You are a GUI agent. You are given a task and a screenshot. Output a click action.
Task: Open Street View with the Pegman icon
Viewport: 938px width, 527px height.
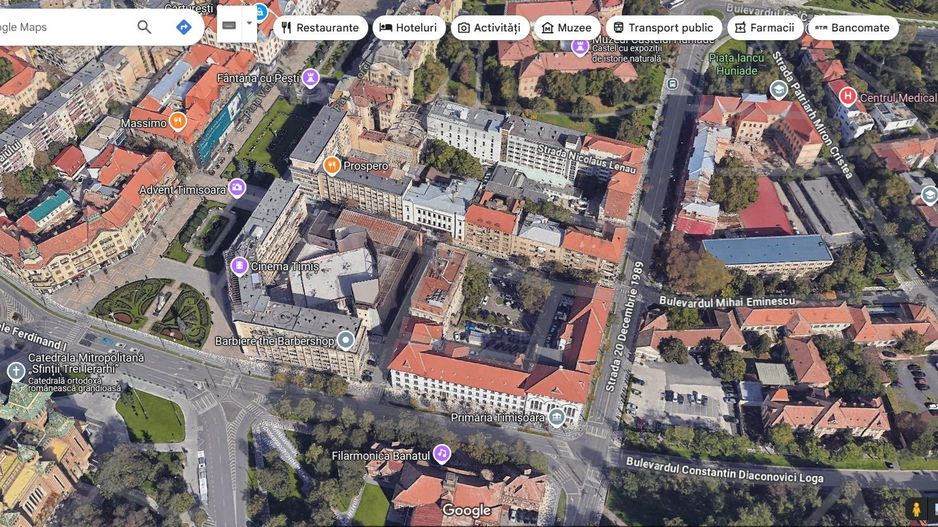pos(915,510)
